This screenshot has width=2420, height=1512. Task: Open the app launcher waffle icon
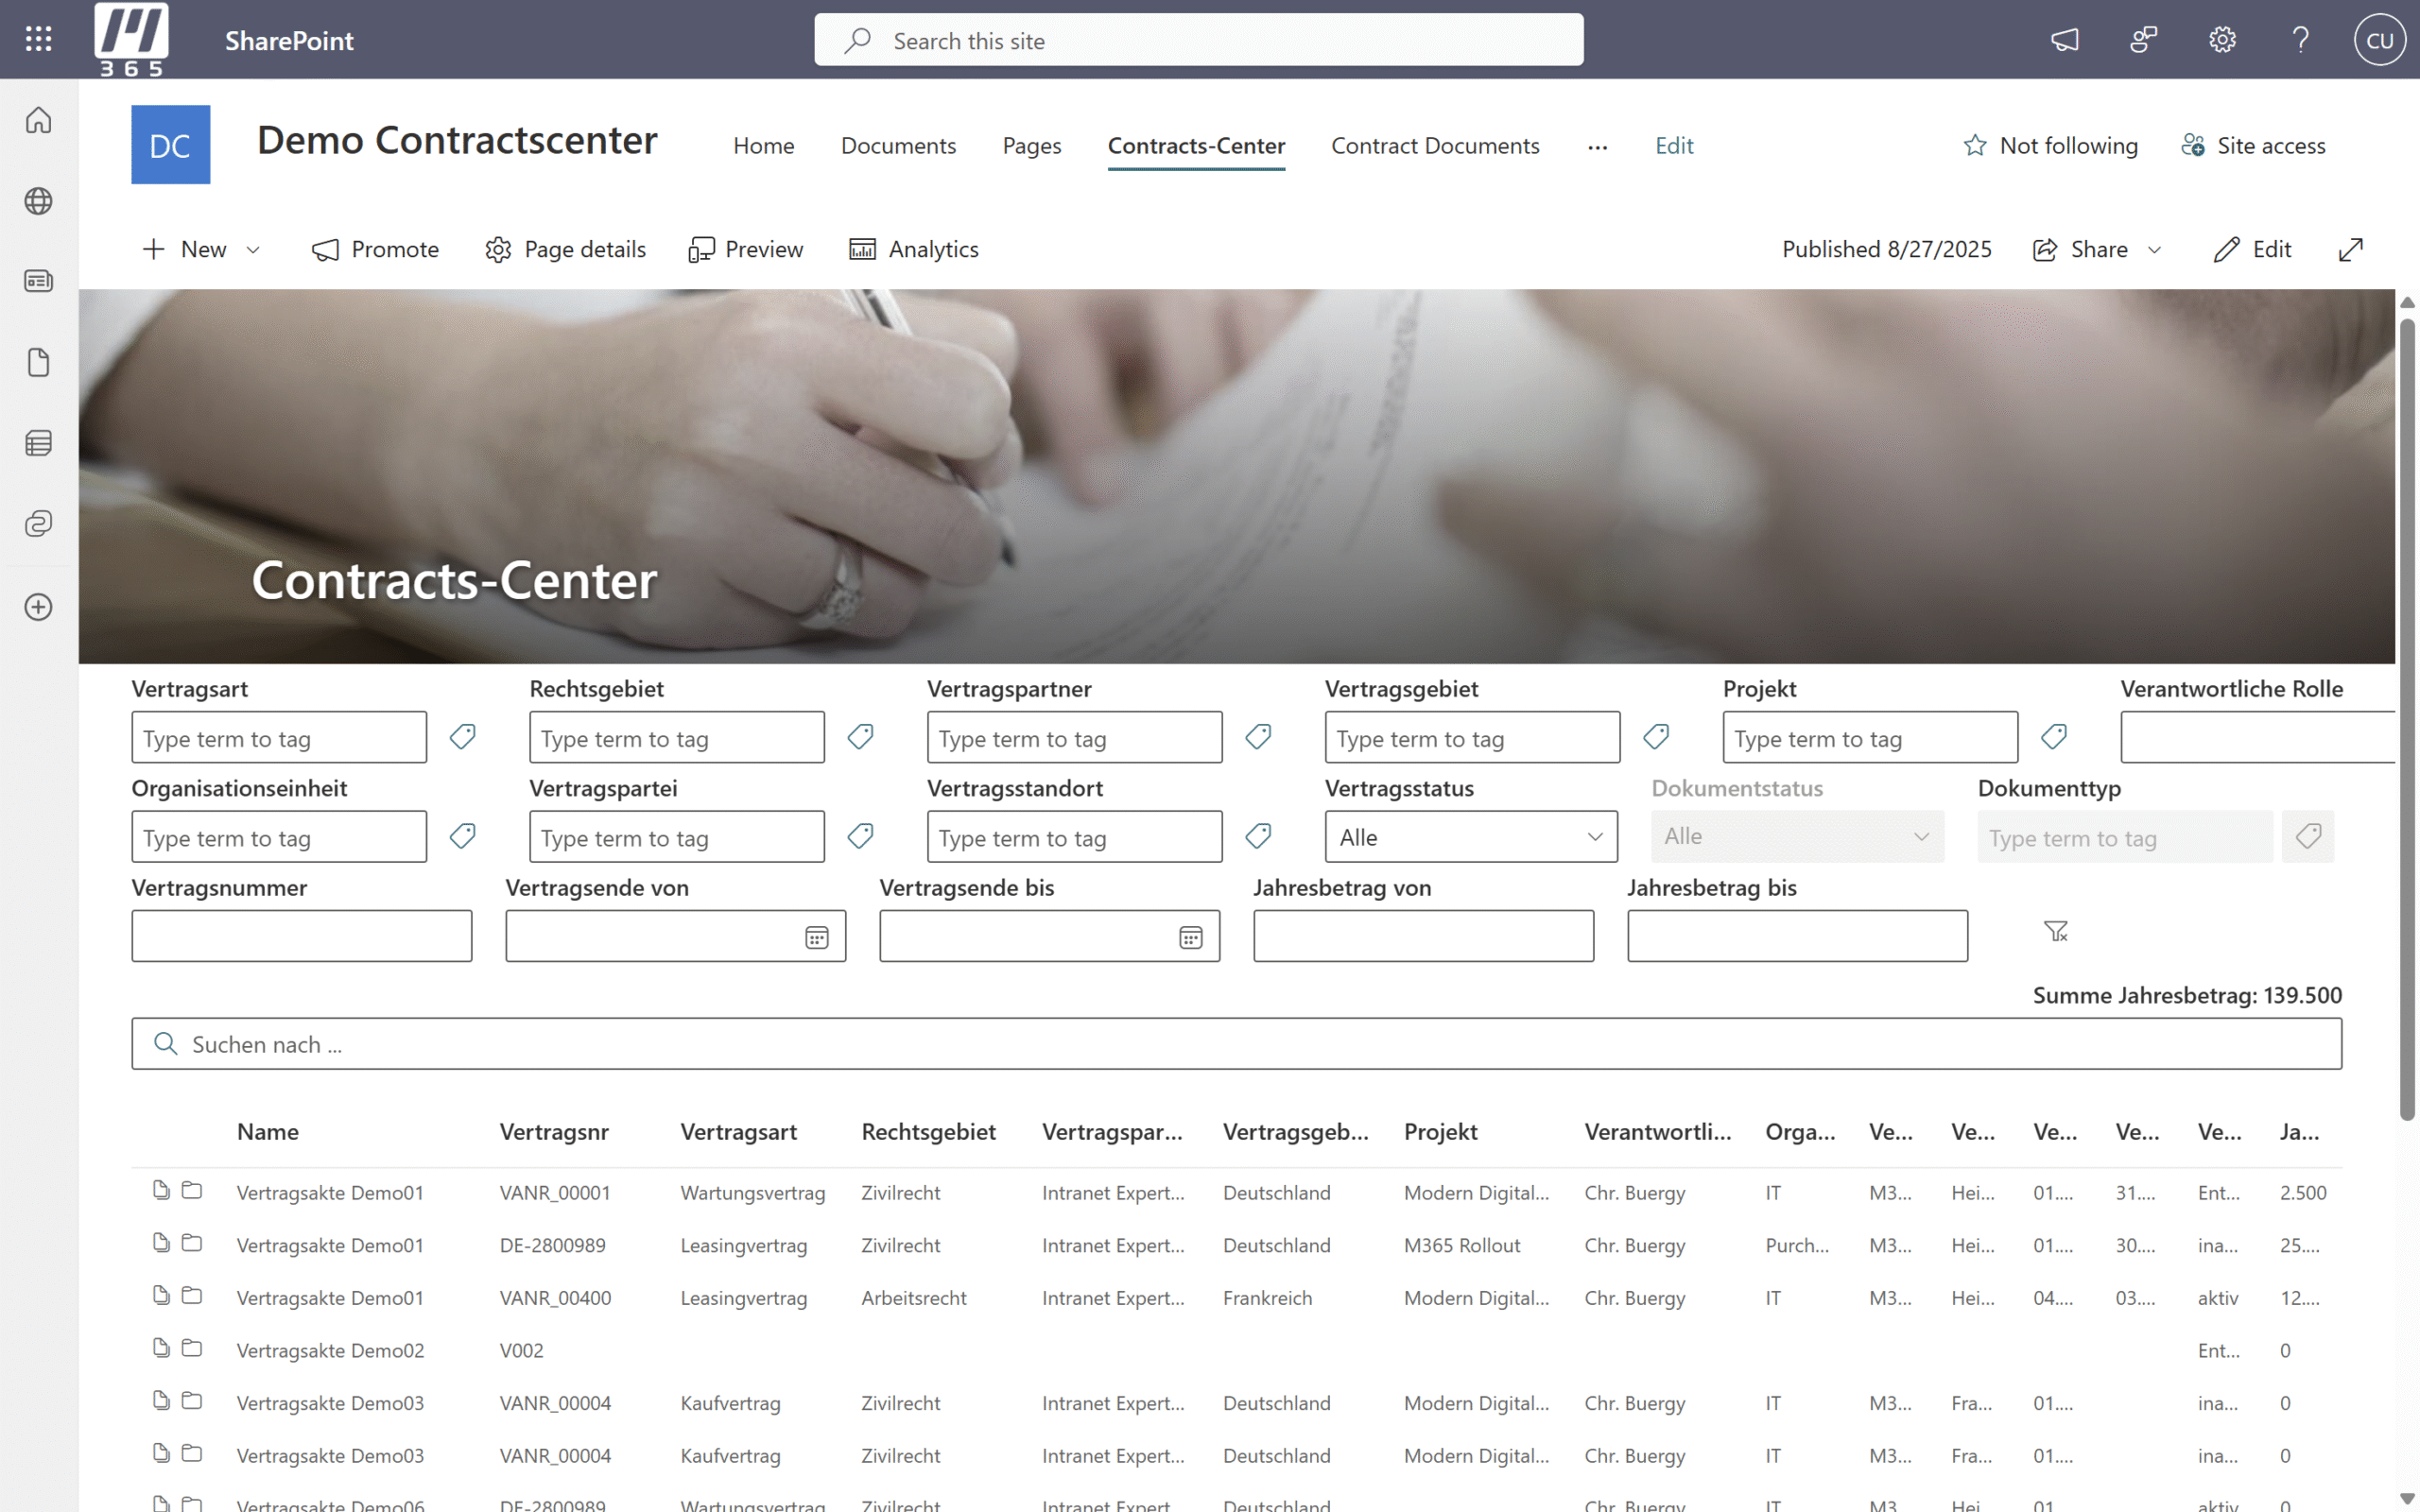(x=38, y=39)
